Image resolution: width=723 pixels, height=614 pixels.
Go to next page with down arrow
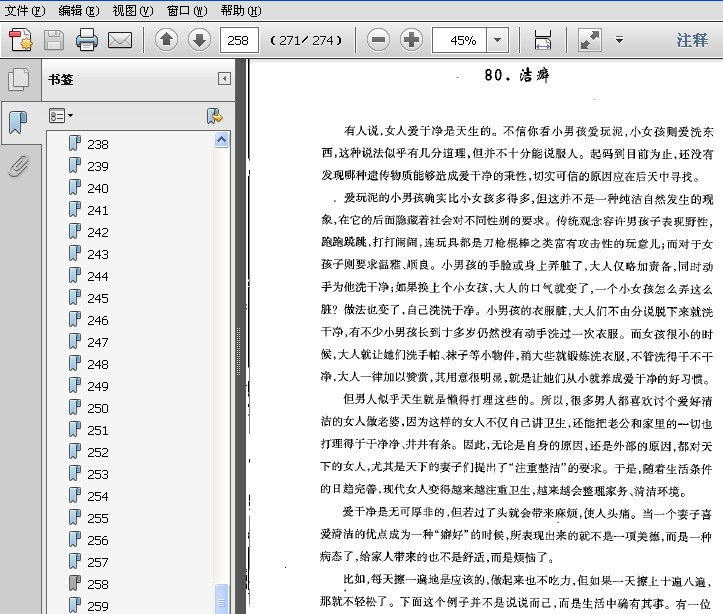click(x=199, y=40)
